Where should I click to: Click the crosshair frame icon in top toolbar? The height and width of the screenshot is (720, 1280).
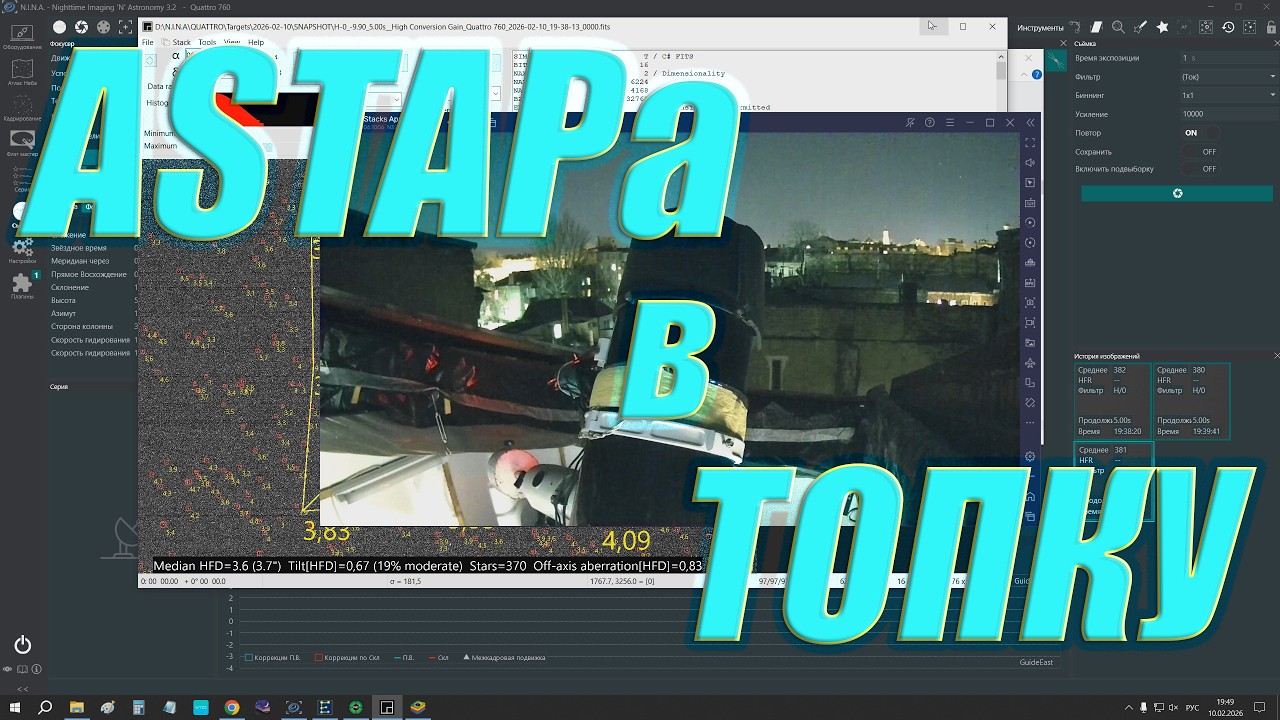125,27
